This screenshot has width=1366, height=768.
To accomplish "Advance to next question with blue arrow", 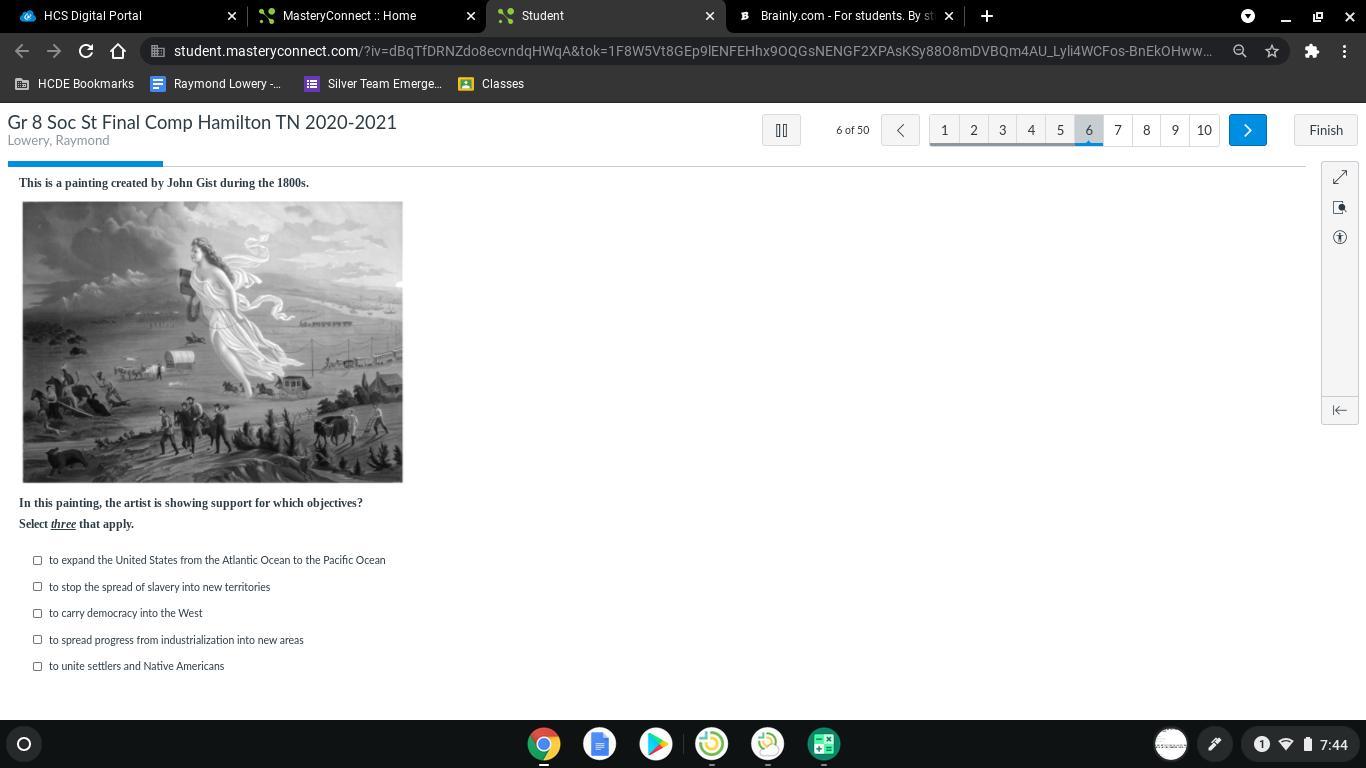I will [x=1247, y=130].
